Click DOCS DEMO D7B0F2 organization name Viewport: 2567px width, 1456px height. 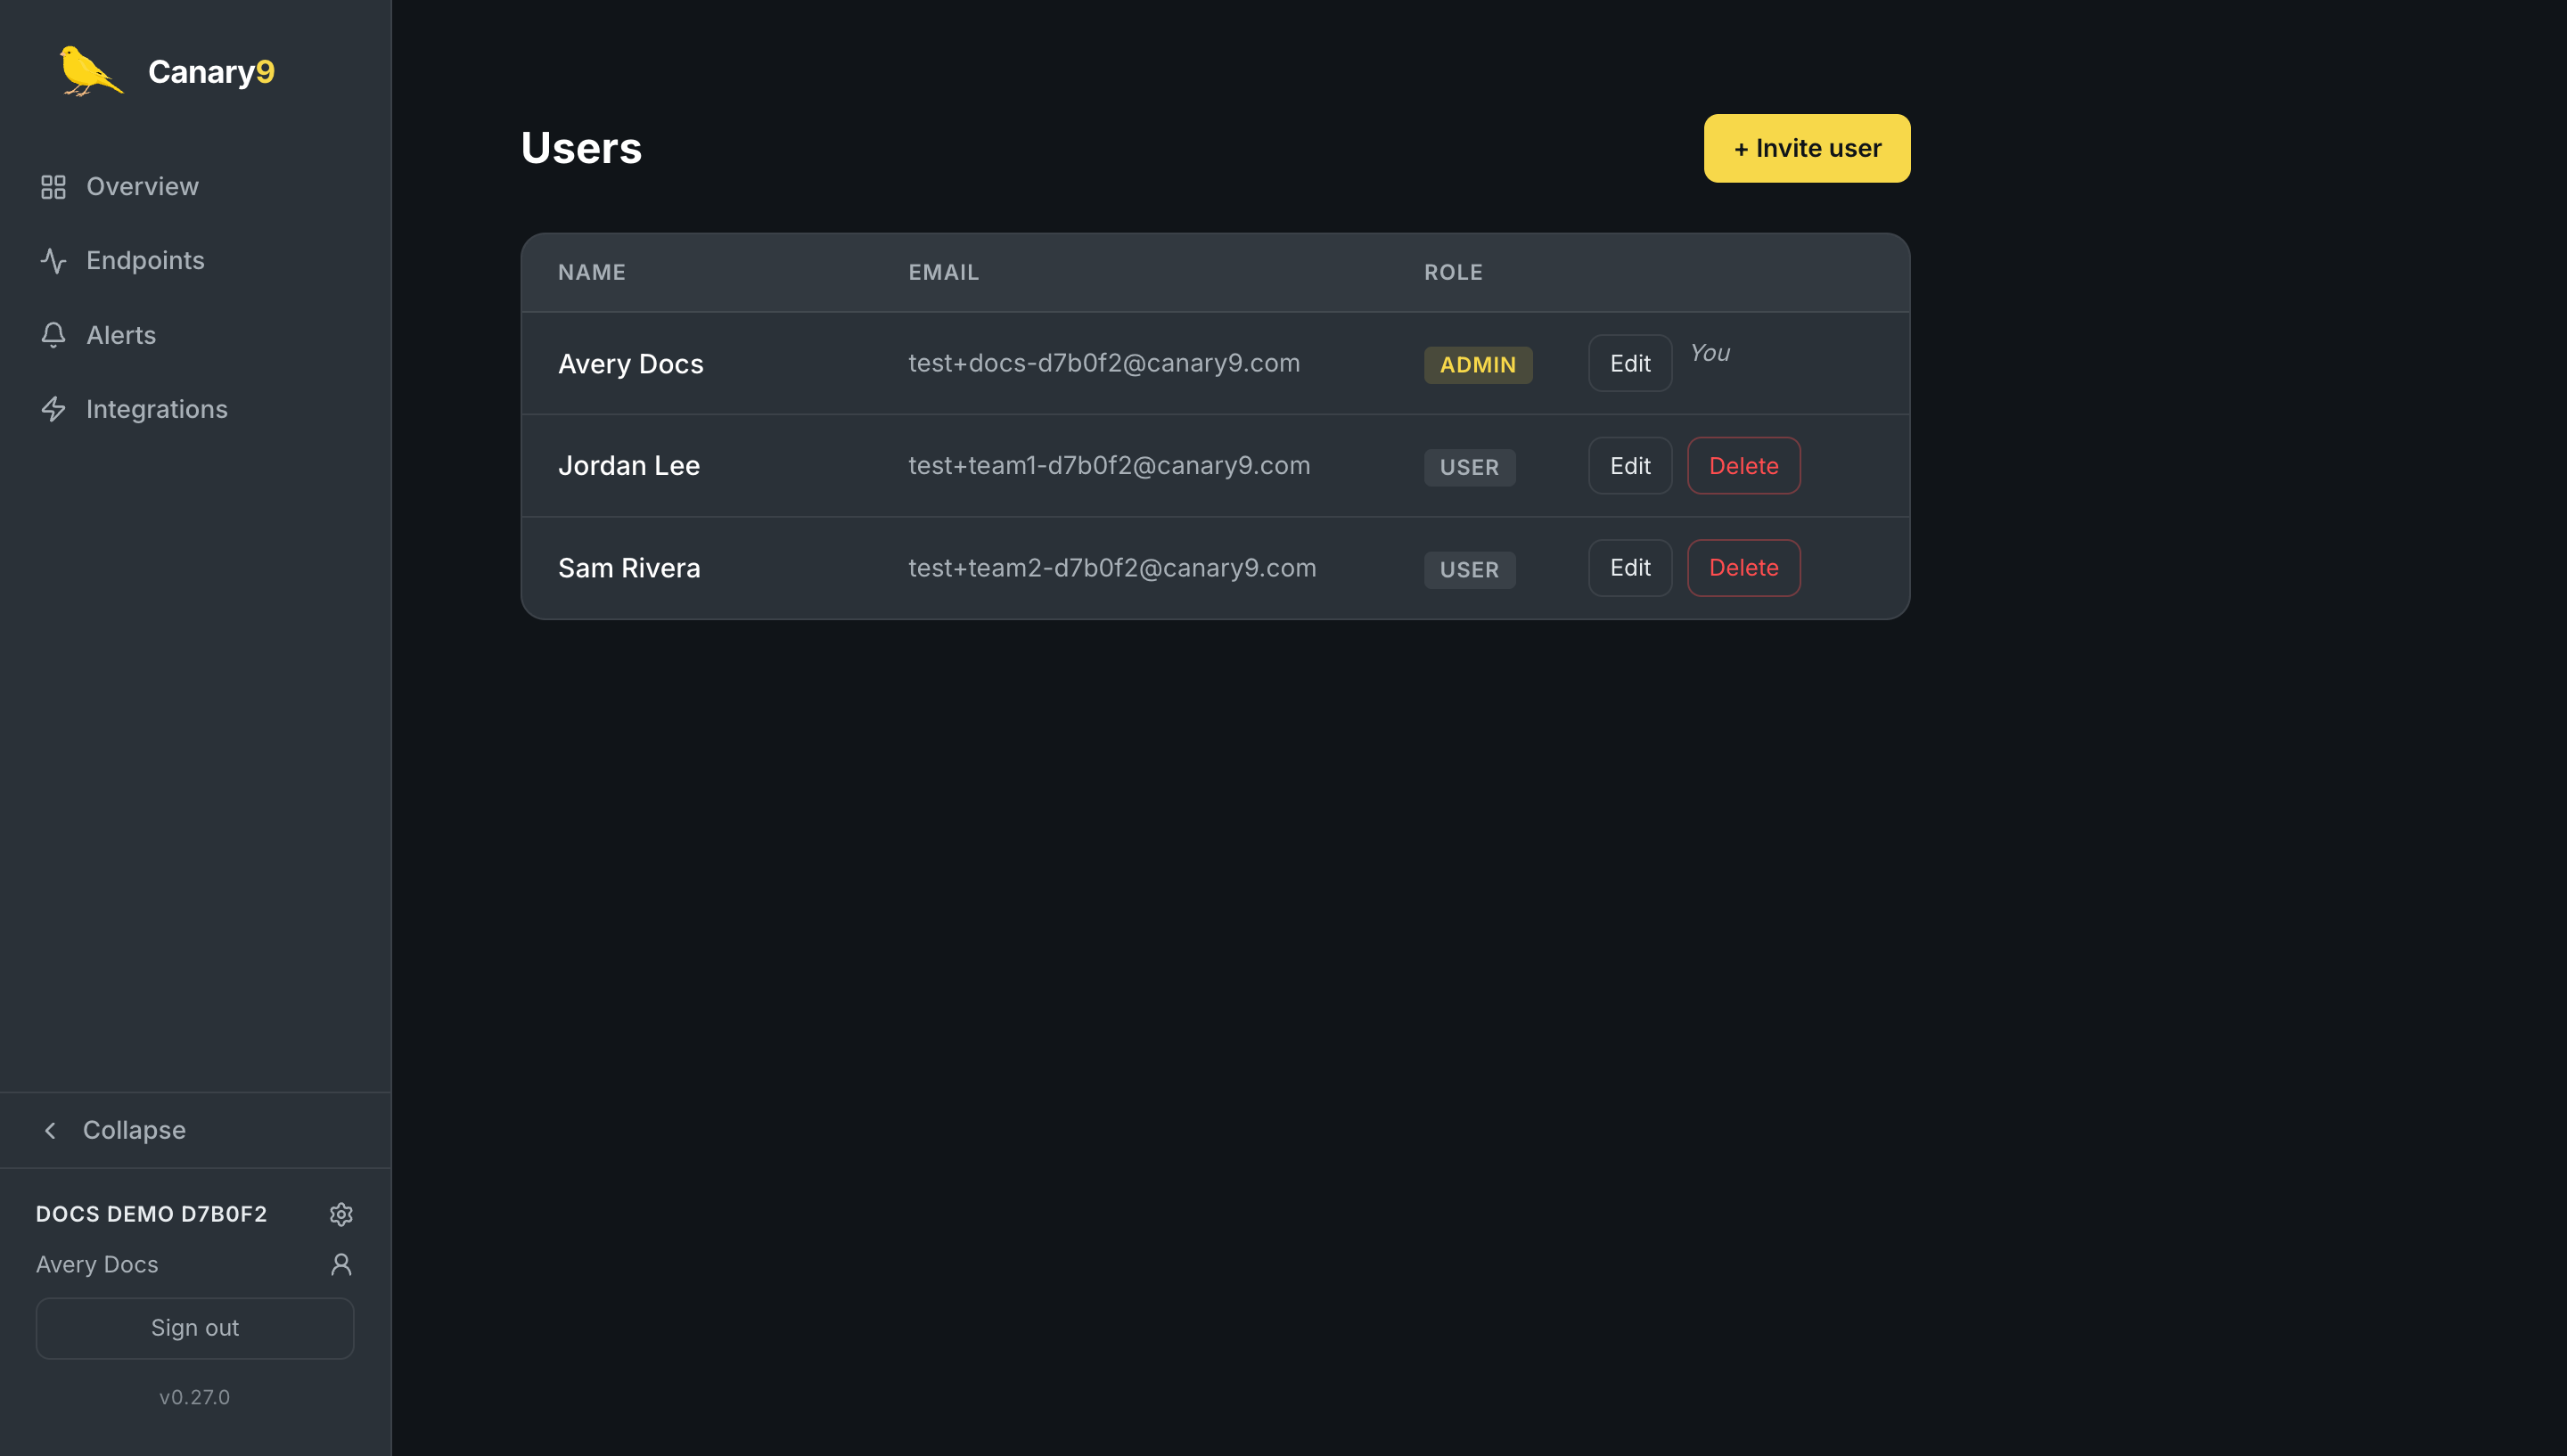tap(152, 1214)
